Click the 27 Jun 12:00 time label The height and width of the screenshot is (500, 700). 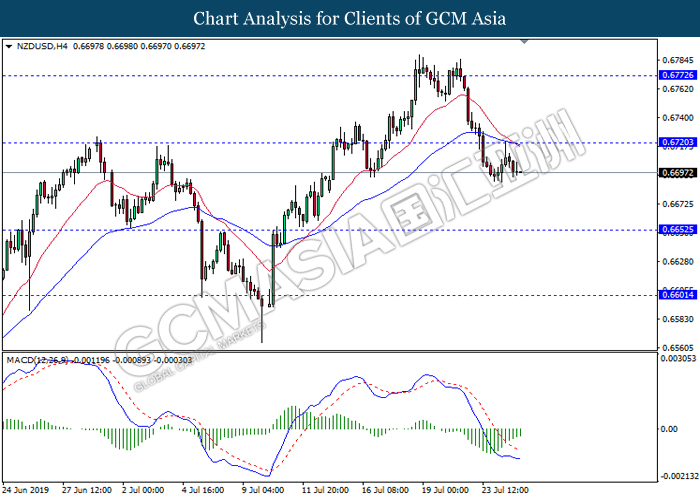87,490
